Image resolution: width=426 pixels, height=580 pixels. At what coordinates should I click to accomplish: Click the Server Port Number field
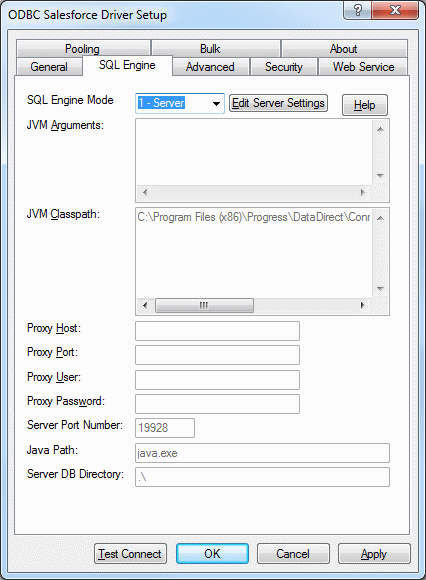[x=165, y=428]
